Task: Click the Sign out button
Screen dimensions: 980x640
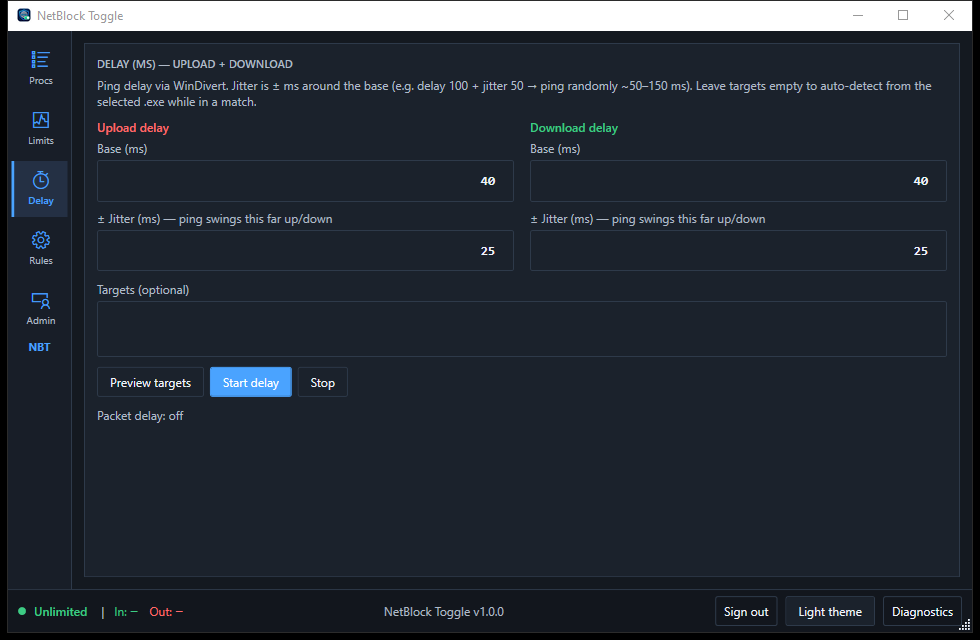Action: [x=746, y=611]
